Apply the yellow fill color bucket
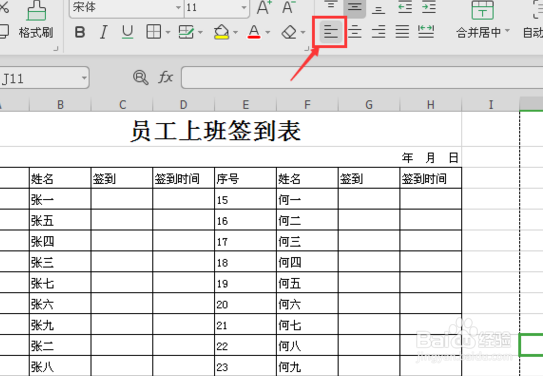 pyautogui.click(x=221, y=32)
